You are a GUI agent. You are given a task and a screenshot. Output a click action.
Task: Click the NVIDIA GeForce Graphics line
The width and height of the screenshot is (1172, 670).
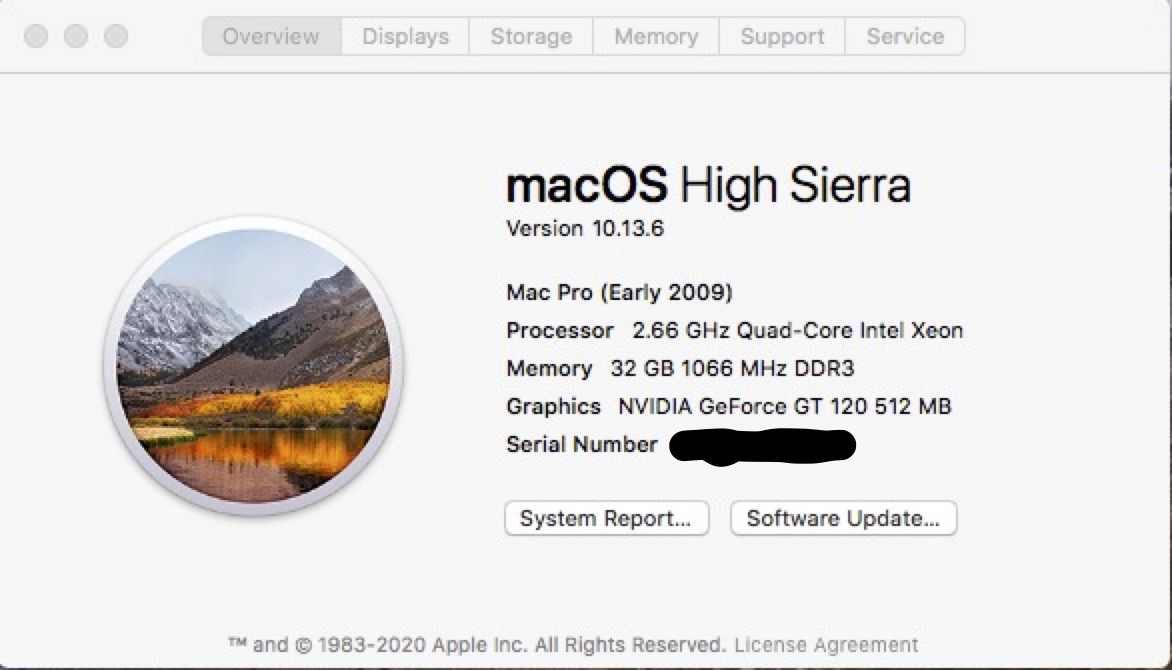[x=729, y=407]
